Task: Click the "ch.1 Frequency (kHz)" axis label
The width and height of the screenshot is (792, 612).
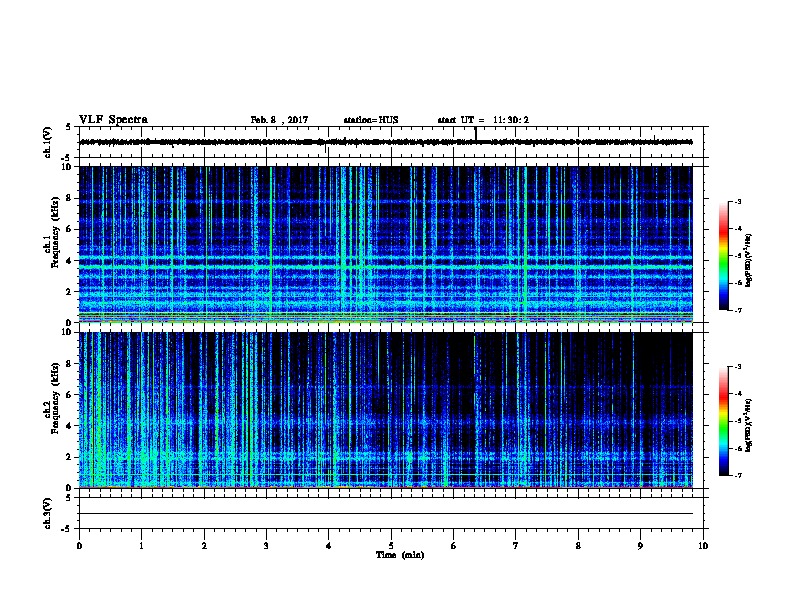Action: [52, 233]
